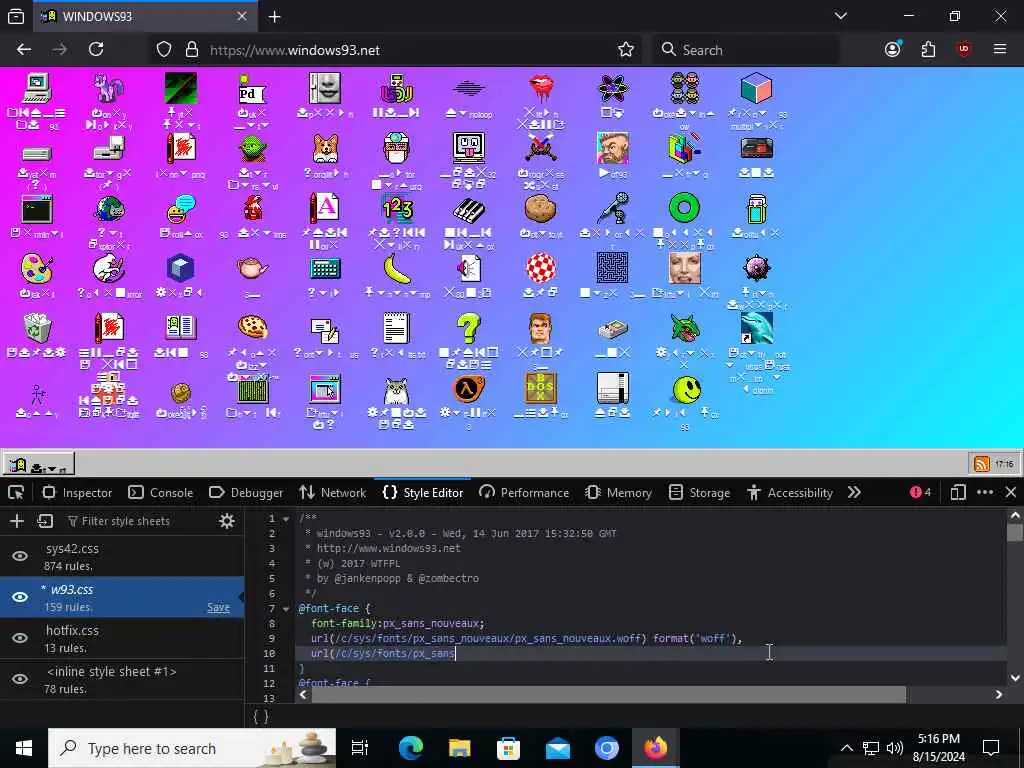Open the Pd document desktop icon
Viewport: 1024px width, 768px height.
[x=252, y=89]
